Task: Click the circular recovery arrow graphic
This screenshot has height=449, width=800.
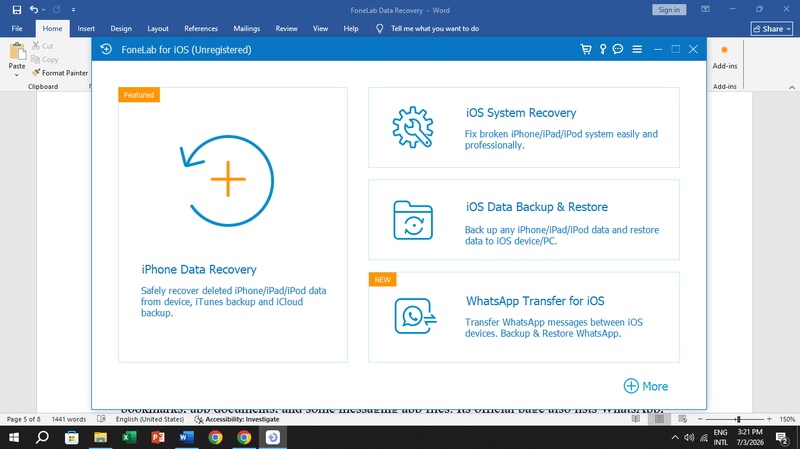Action: pyautogui.click(x=227, y=180)
